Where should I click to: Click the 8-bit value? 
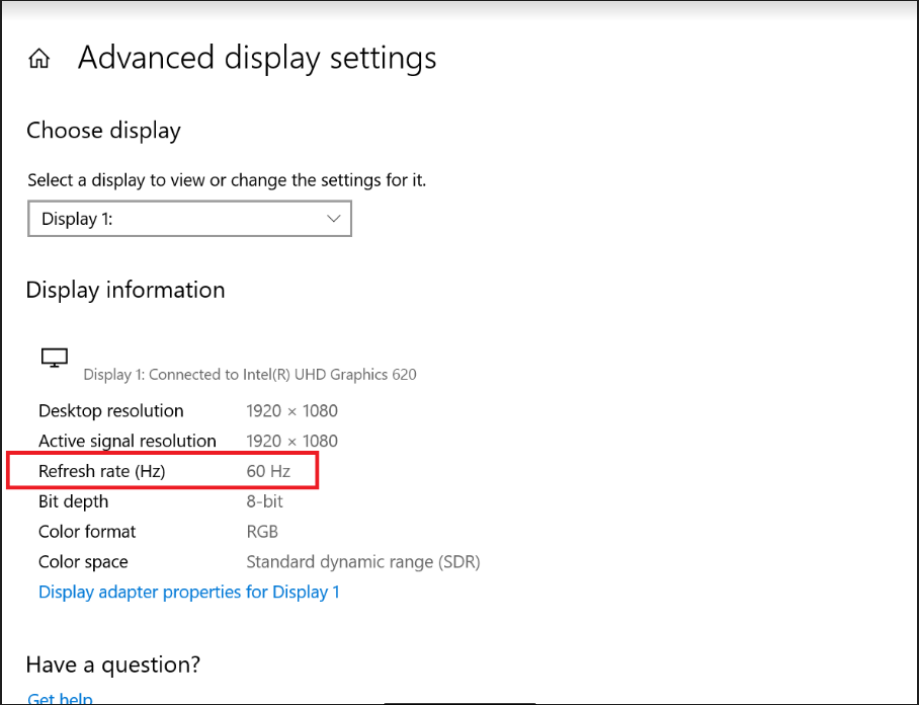point(265,502)
